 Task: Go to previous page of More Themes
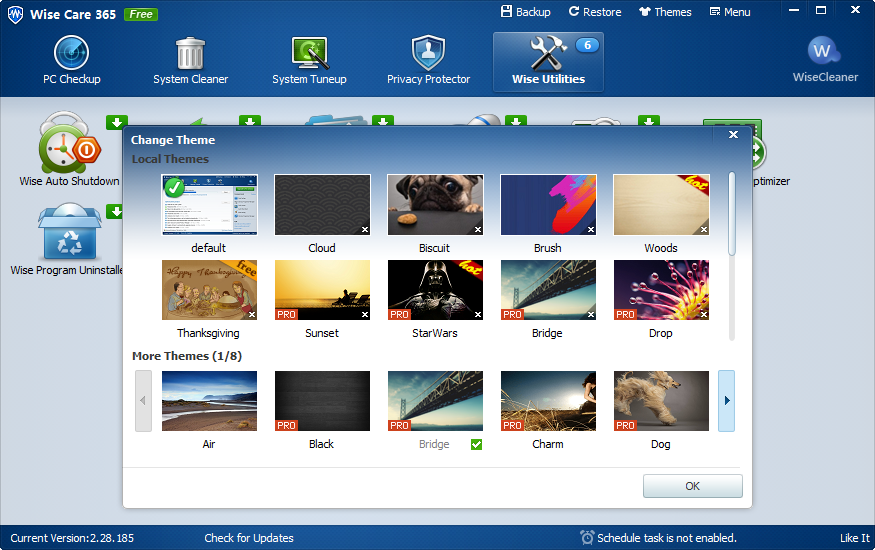[143, 401]
